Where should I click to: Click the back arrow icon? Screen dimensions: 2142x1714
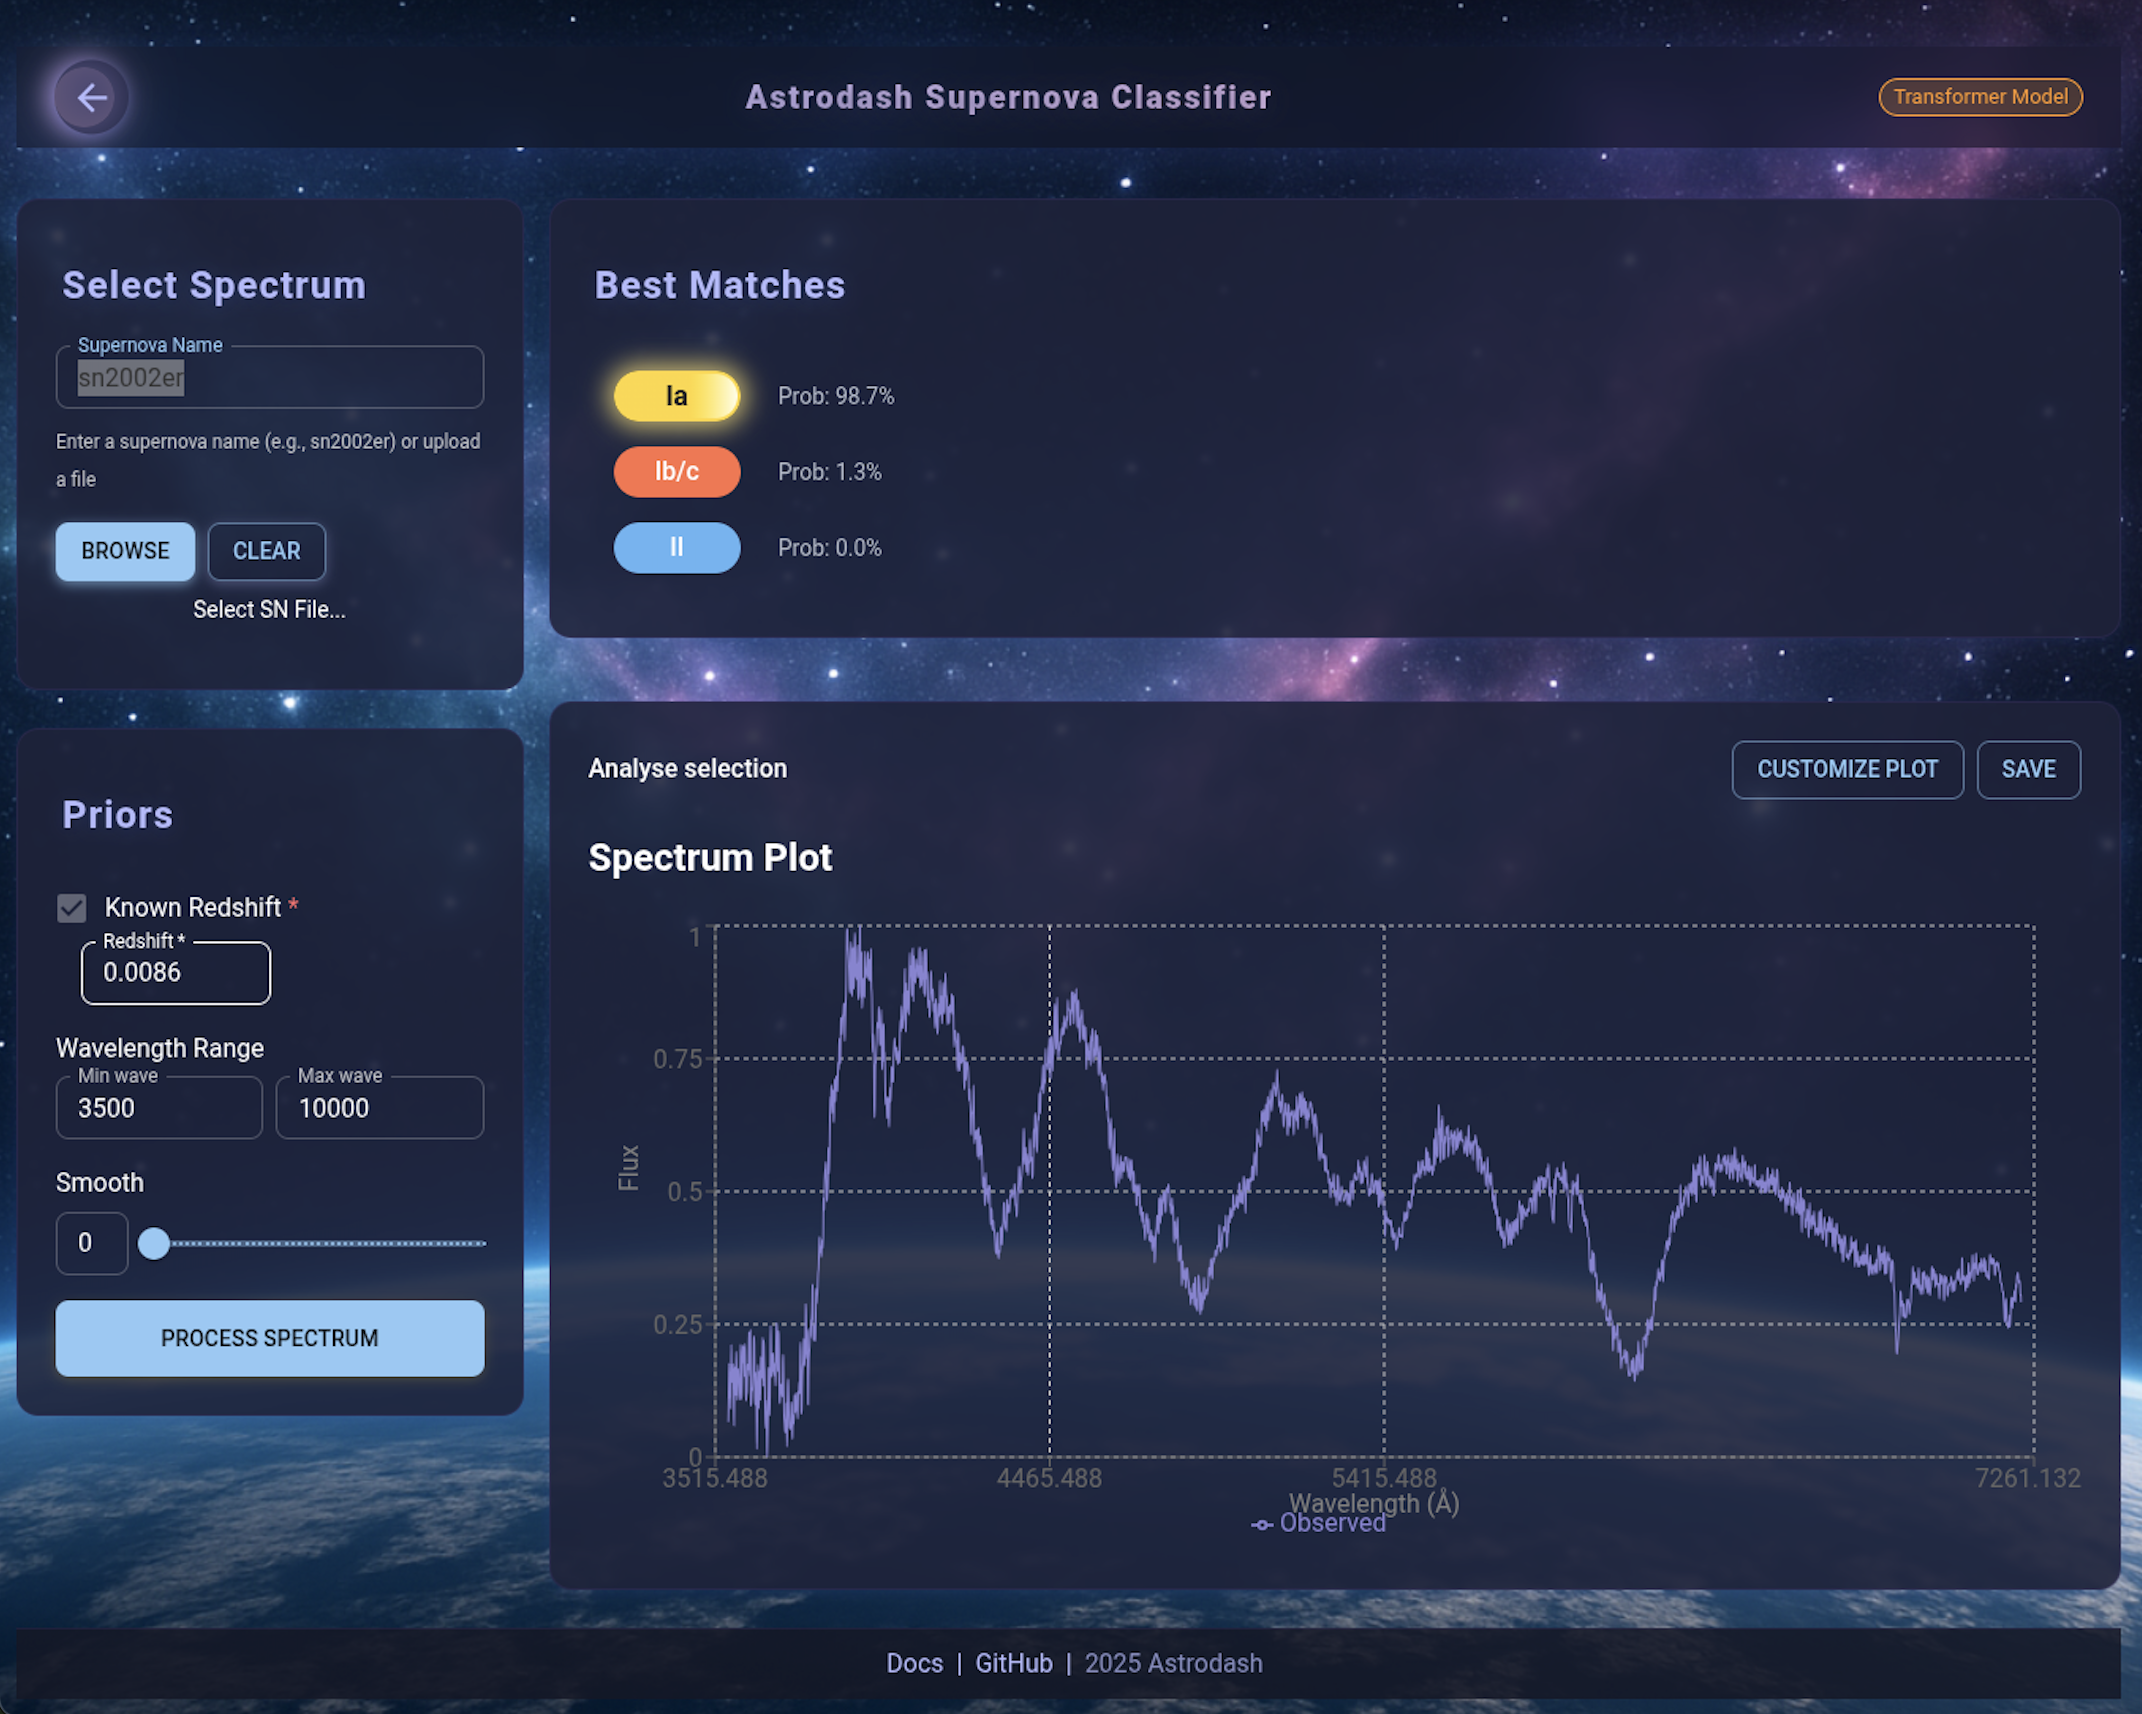point(91,97)
